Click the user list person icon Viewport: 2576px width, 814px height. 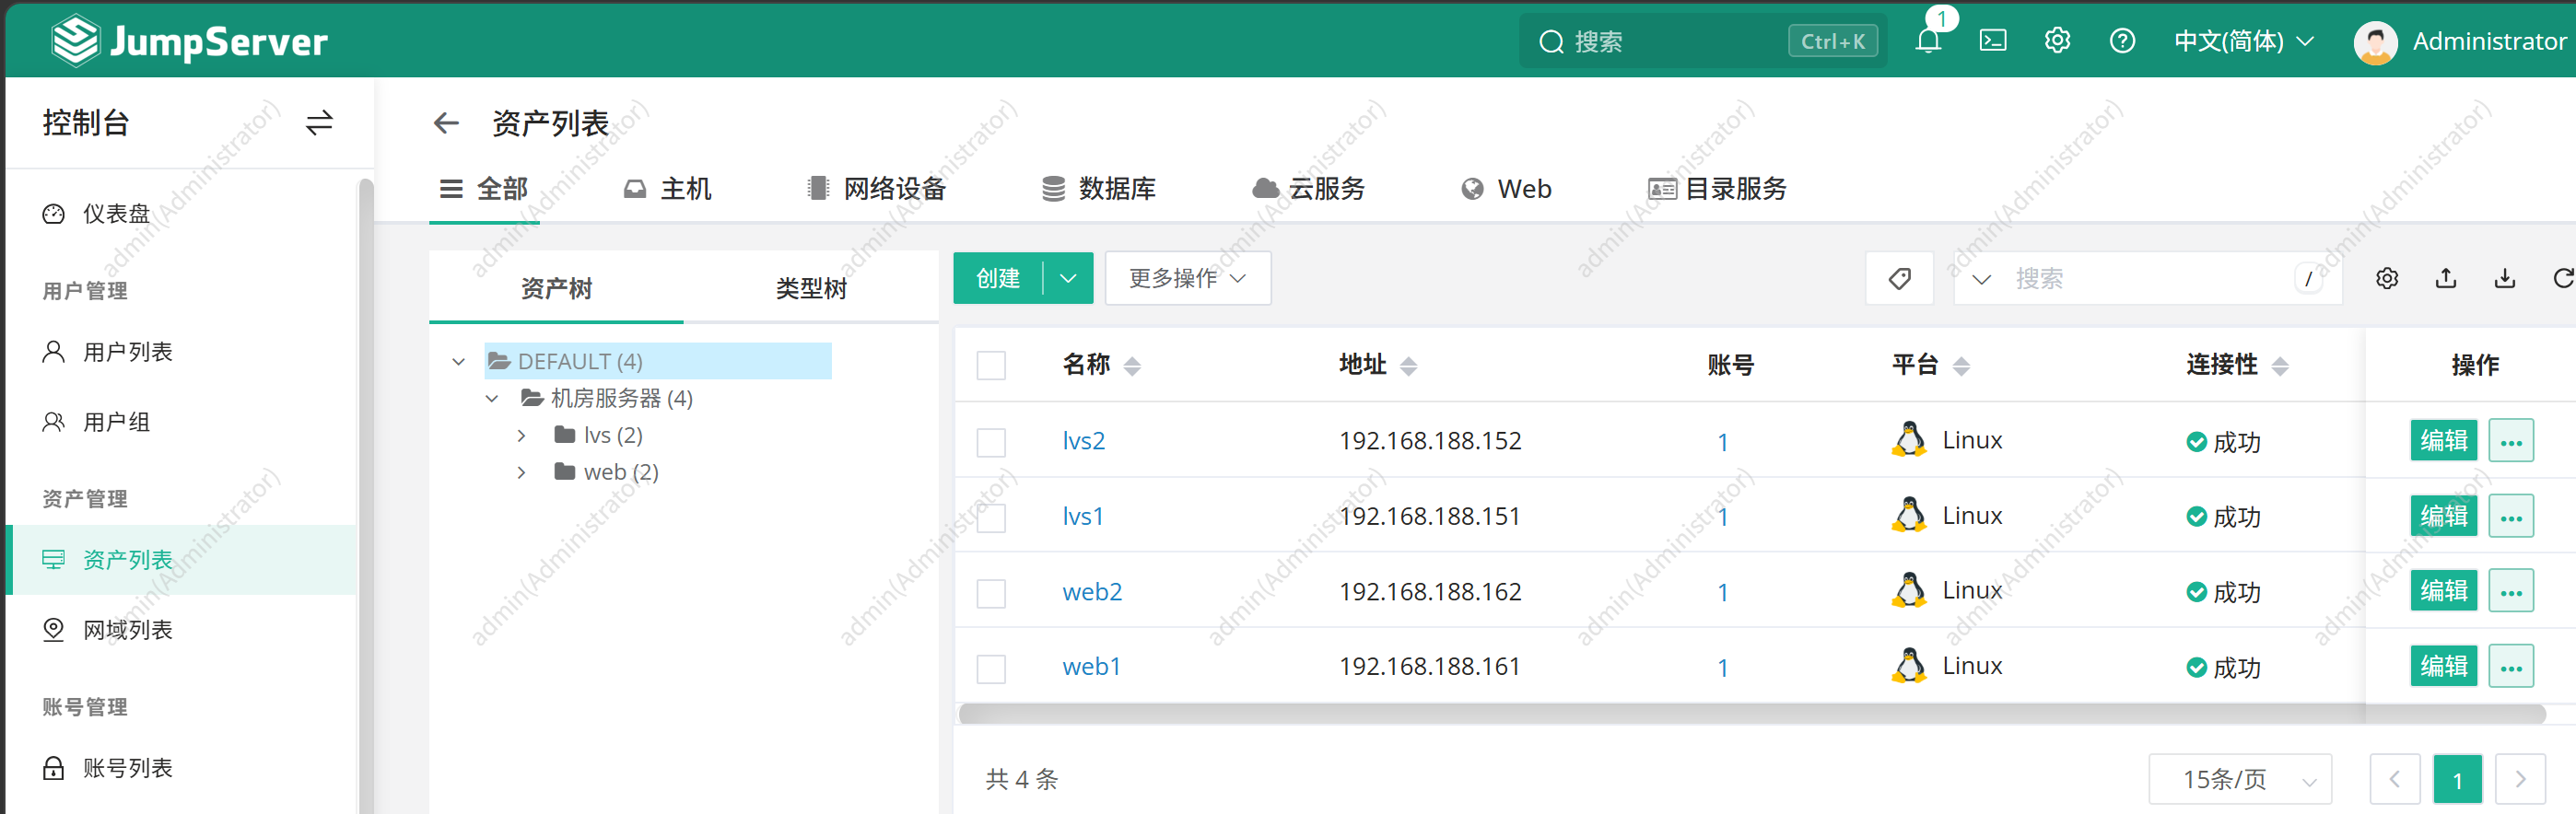pyautogui.click(x=54, y=352)
